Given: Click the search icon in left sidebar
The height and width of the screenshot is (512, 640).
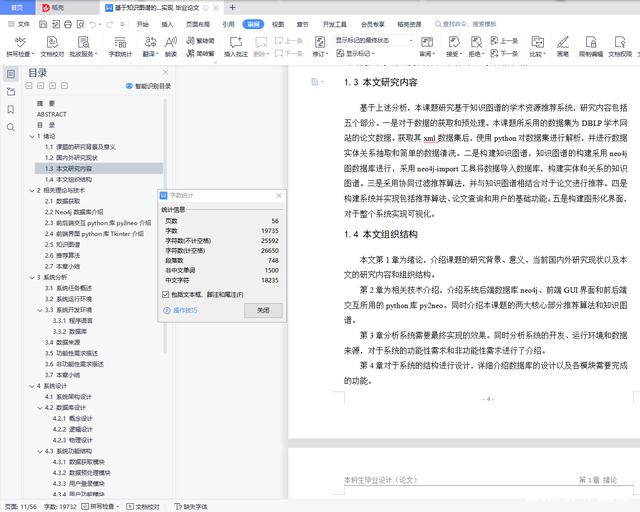Looking at the screenshot, I should (11, 127).
